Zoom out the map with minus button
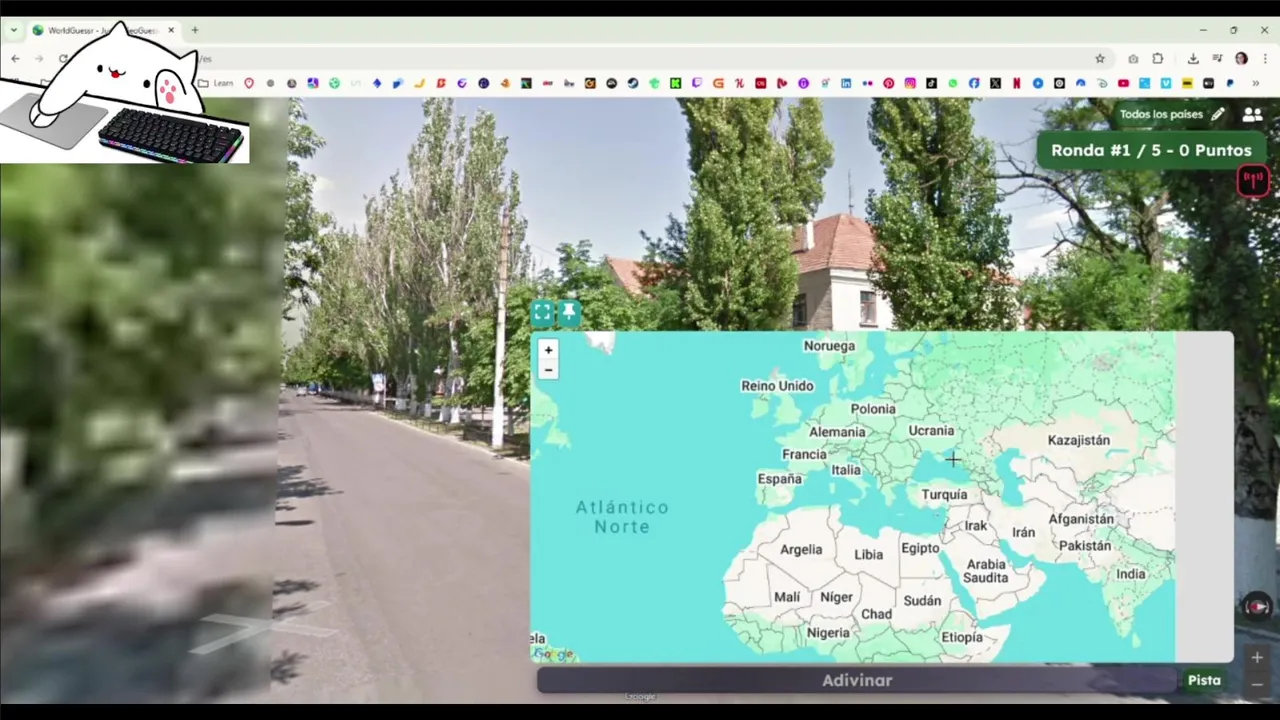This screenshot has height=720, width=1280. tap(548, 370)
